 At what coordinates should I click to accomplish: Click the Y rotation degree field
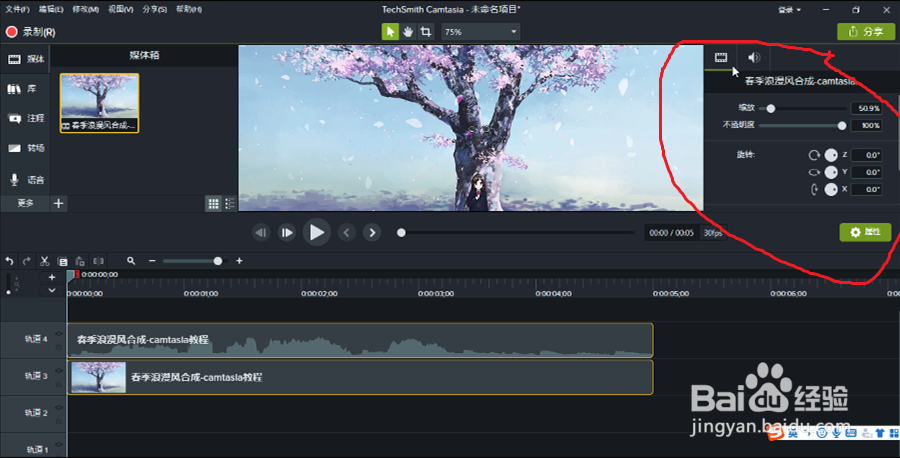[x=867, y=172]
